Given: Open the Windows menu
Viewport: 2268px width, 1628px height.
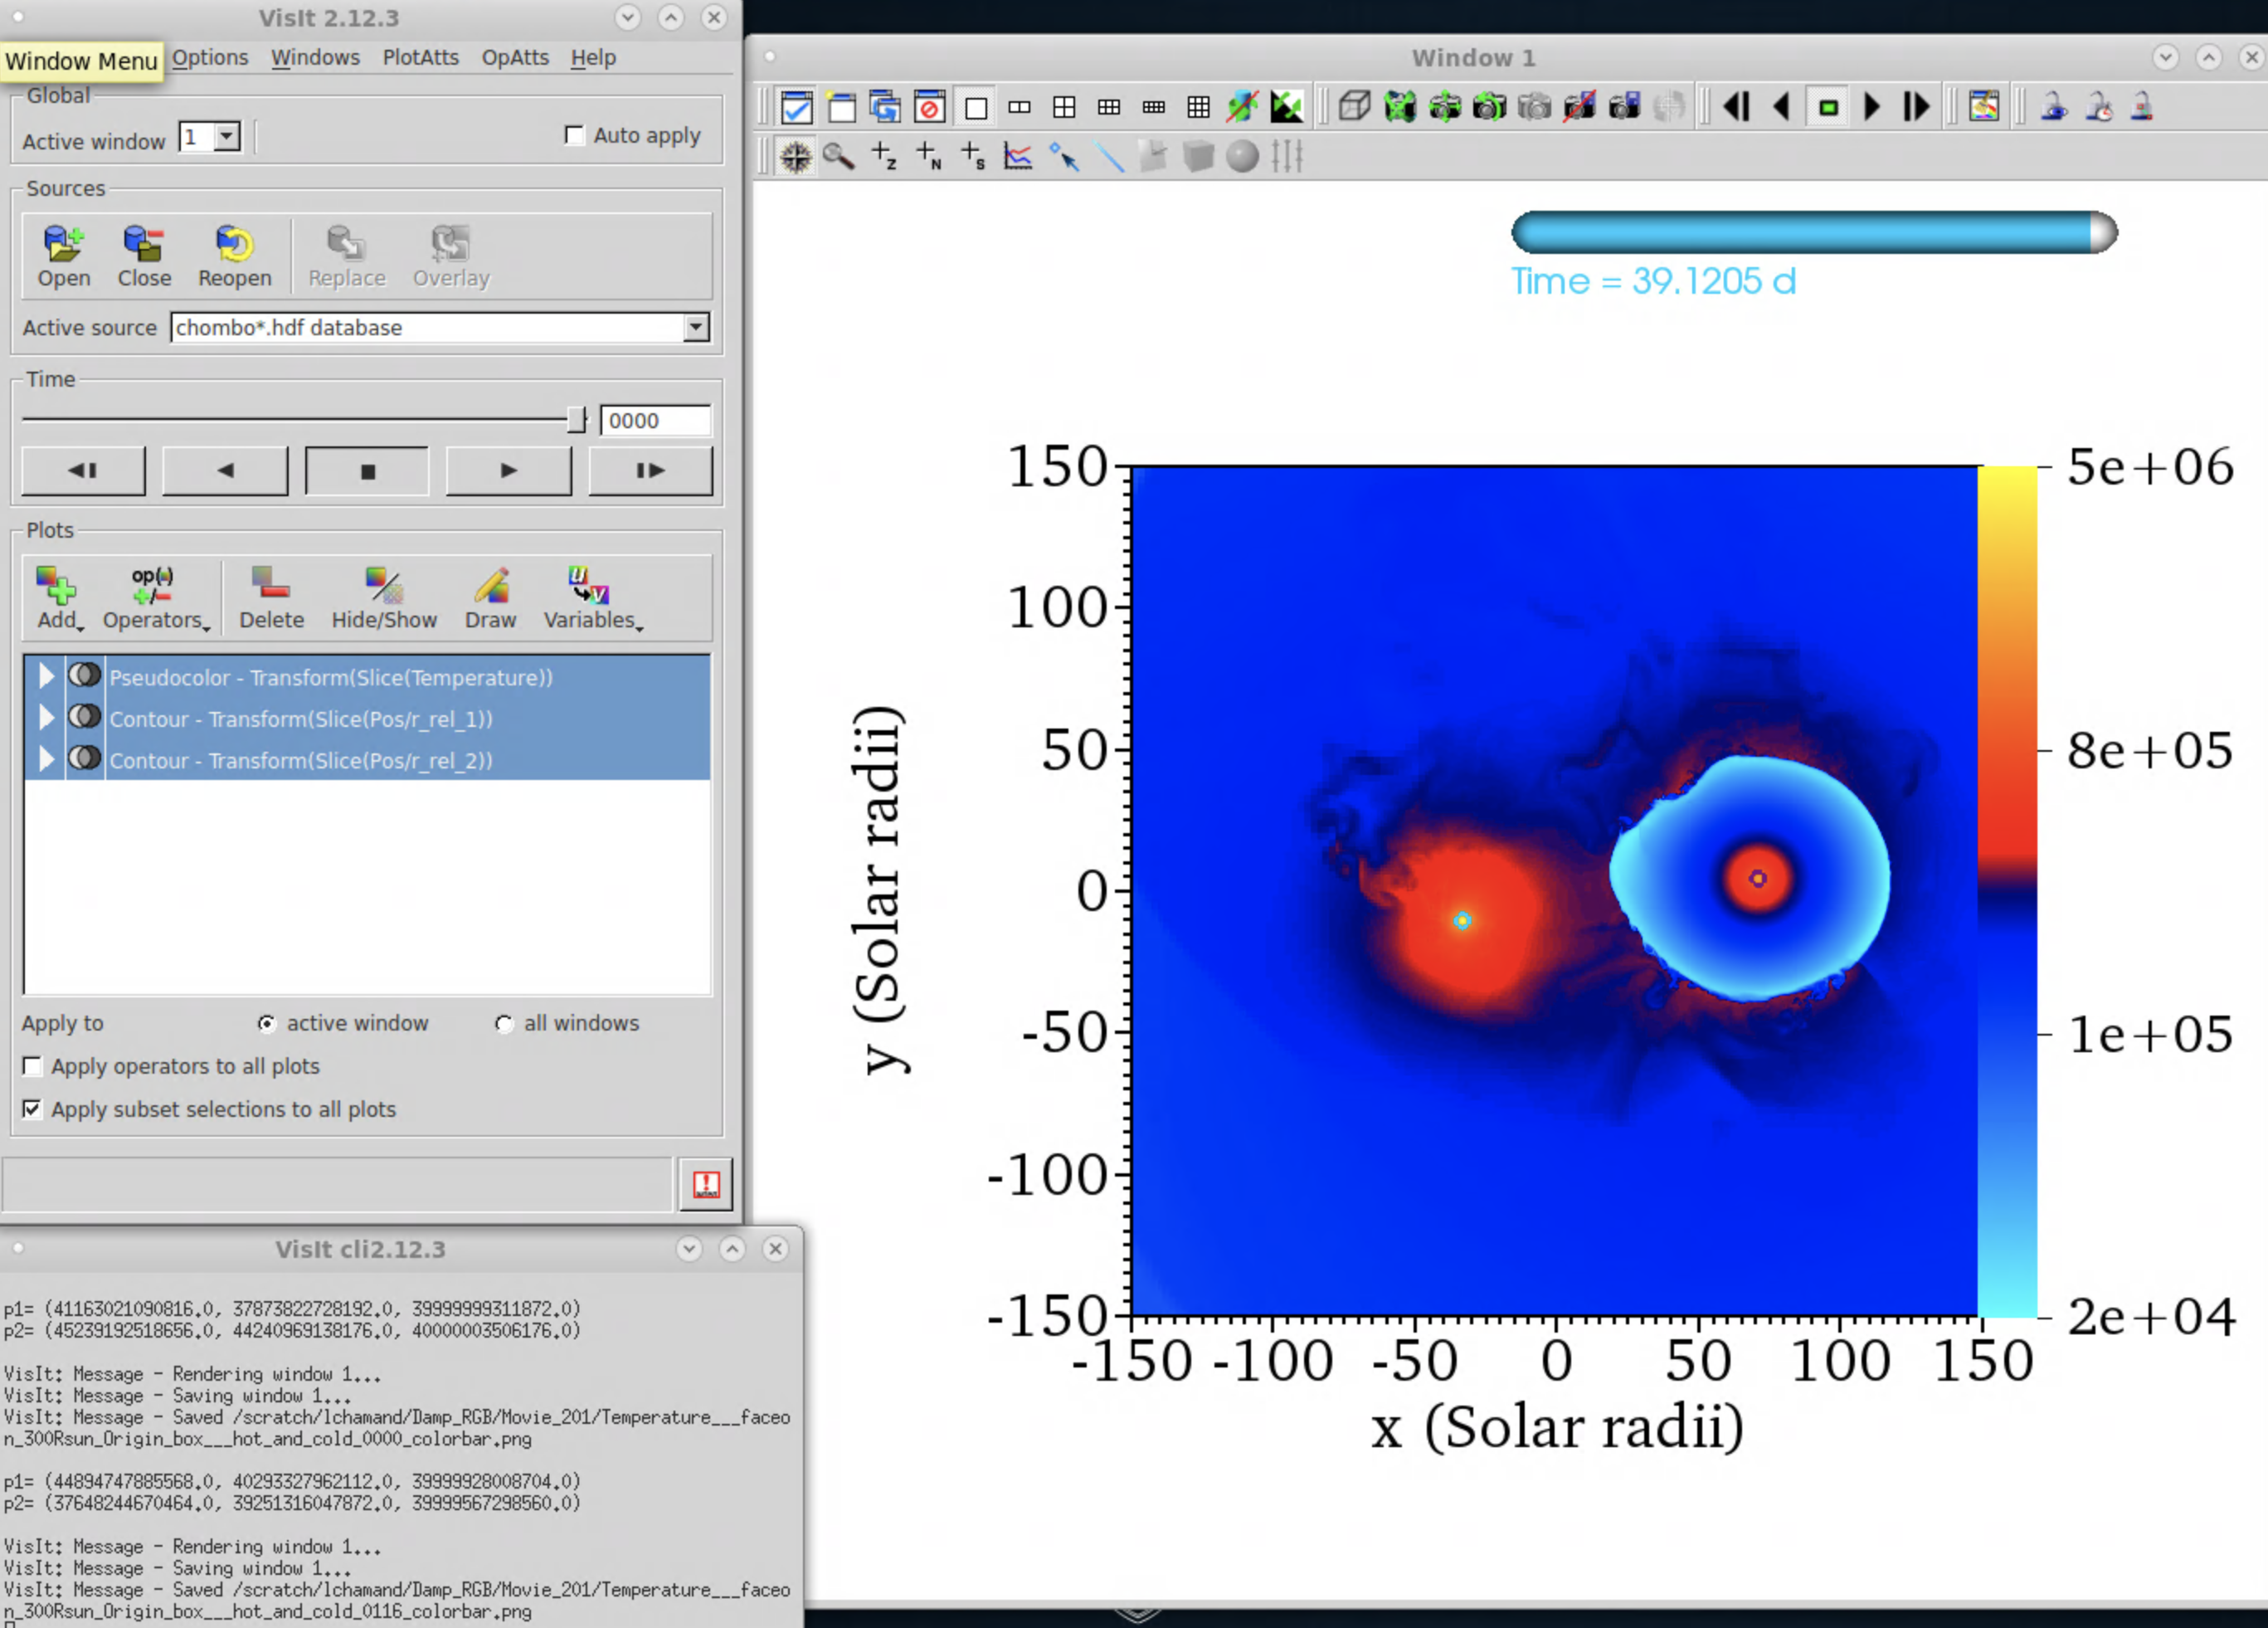Looking at the screenshot, I should 315,58.
